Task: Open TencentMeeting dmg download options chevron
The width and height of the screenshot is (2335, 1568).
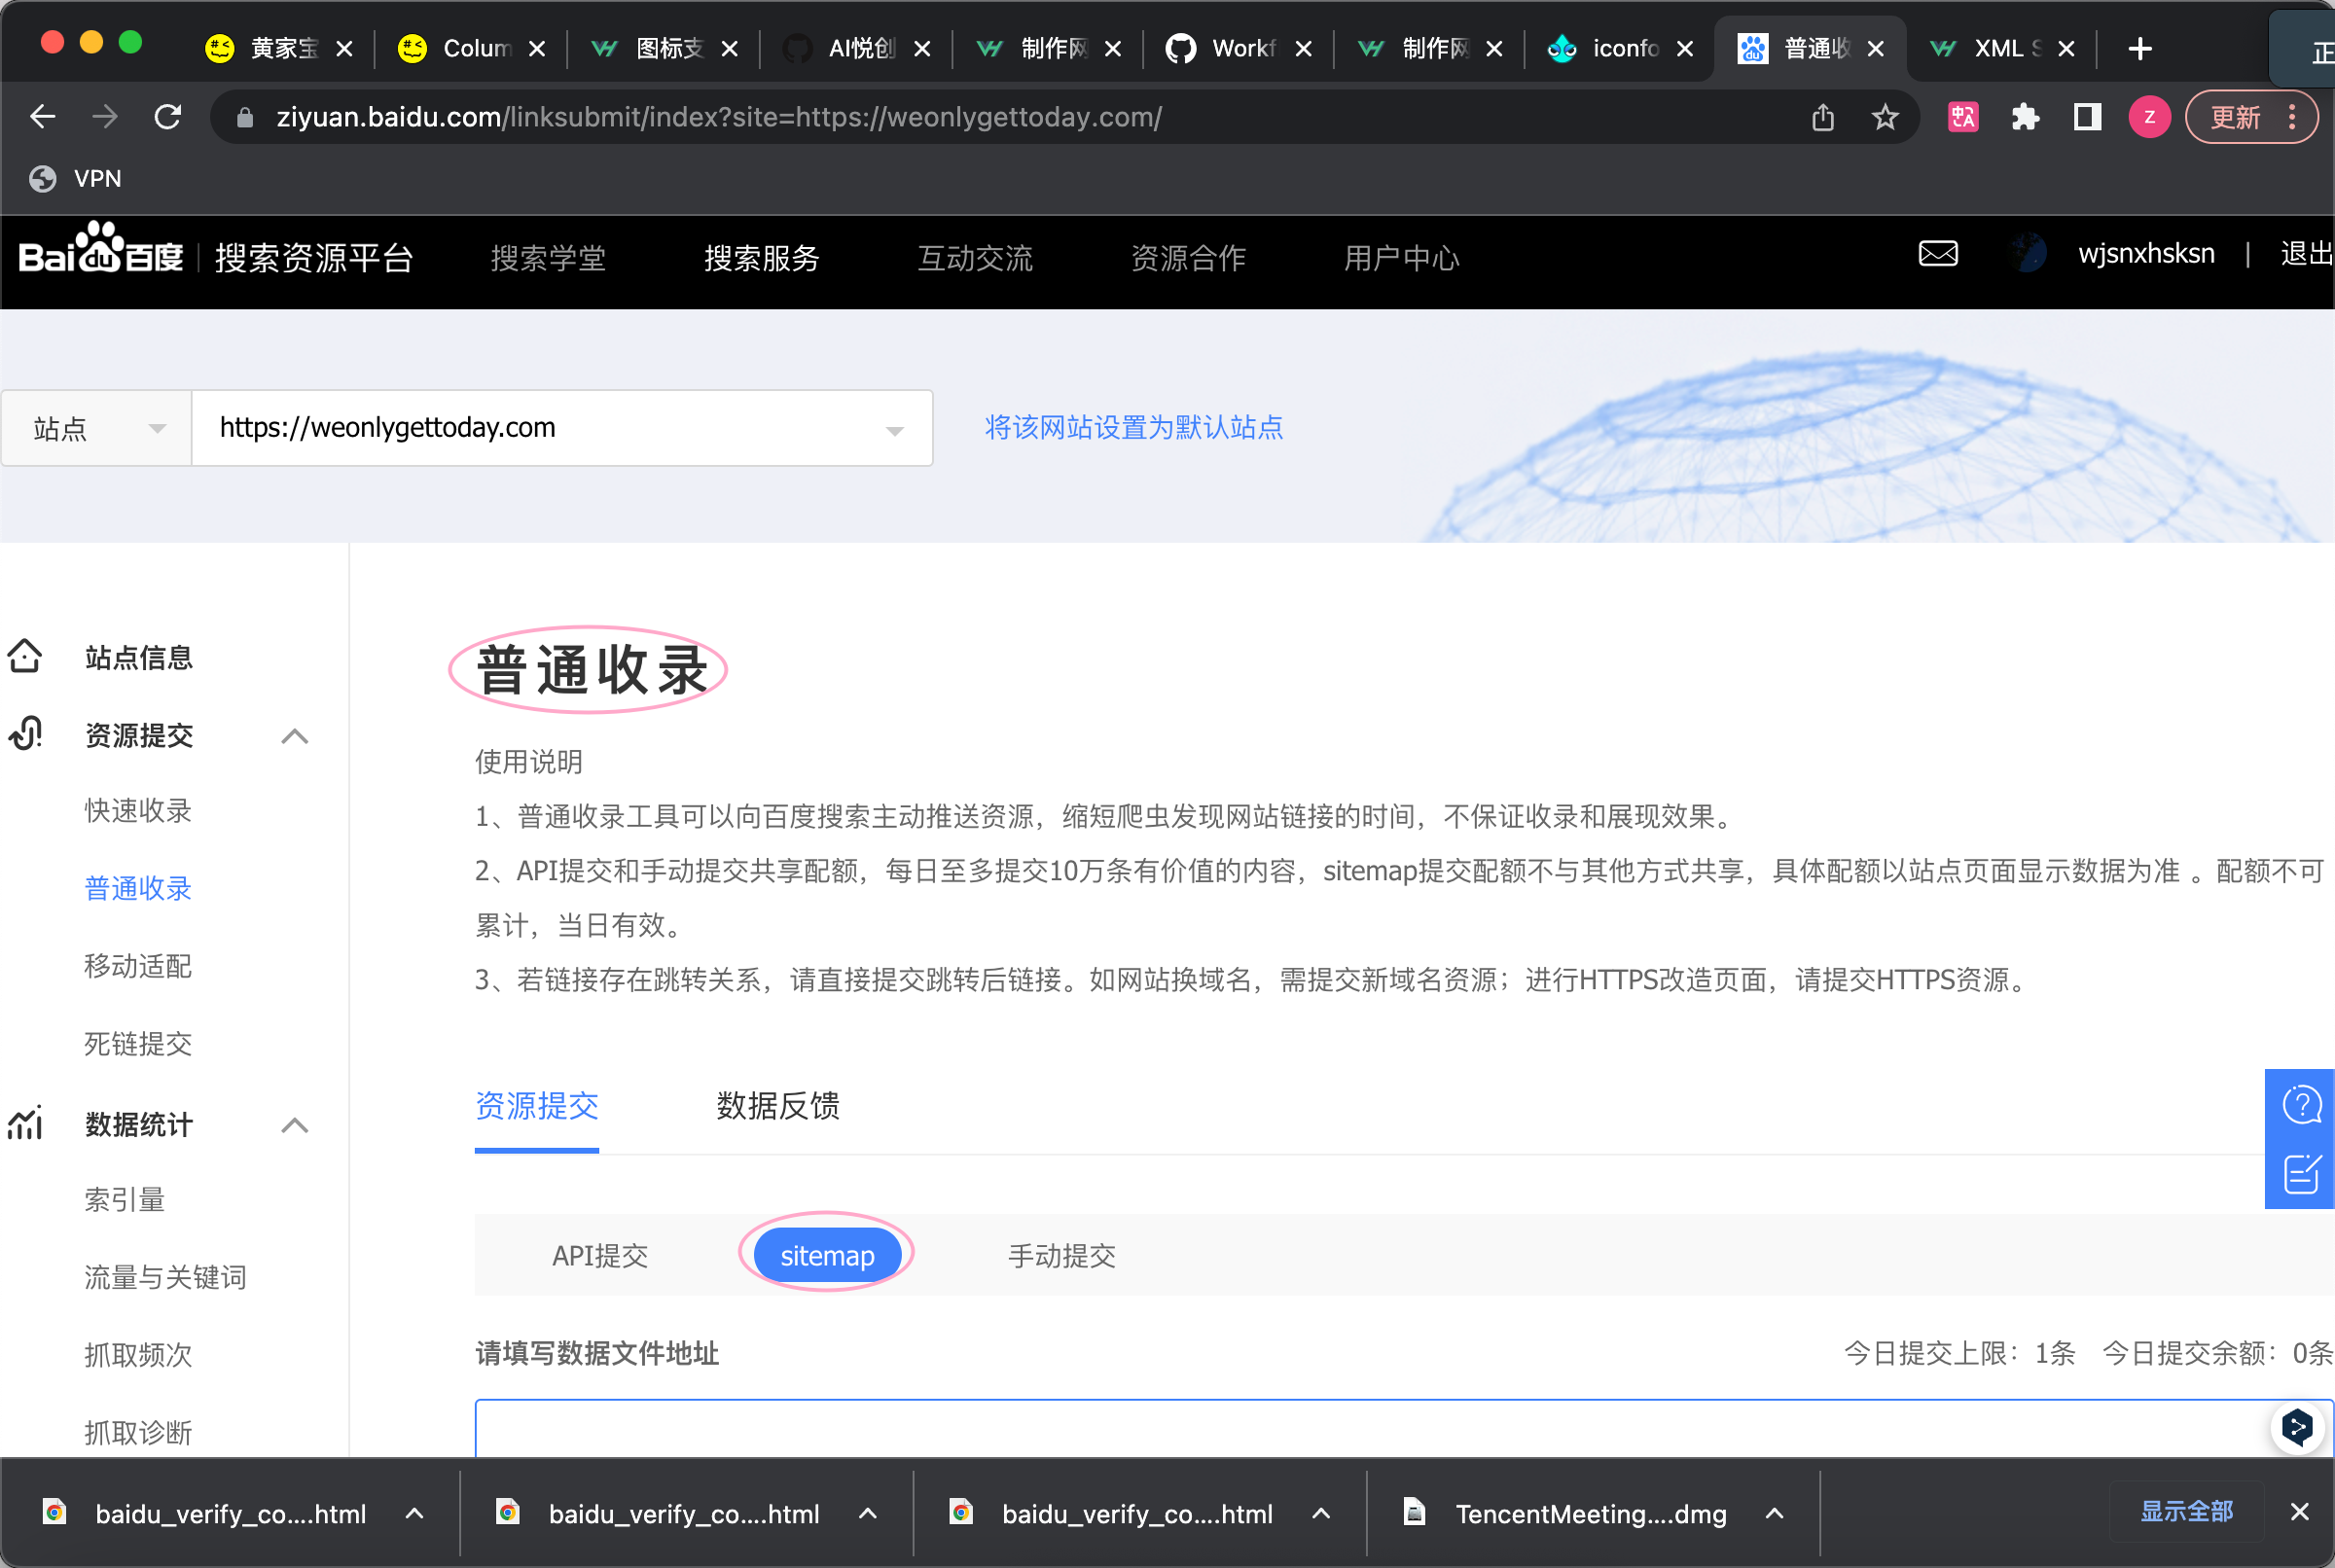Action: pos(1774,1513)
